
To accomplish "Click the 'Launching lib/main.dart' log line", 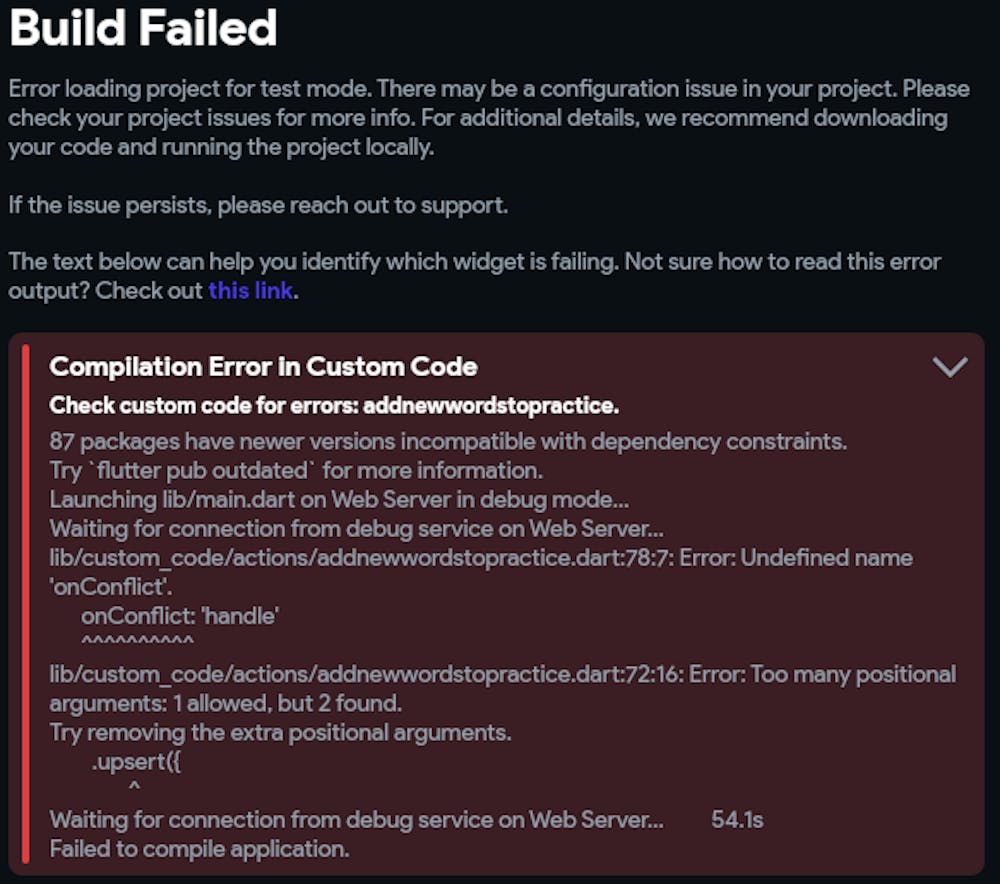I will pos(339,499).
